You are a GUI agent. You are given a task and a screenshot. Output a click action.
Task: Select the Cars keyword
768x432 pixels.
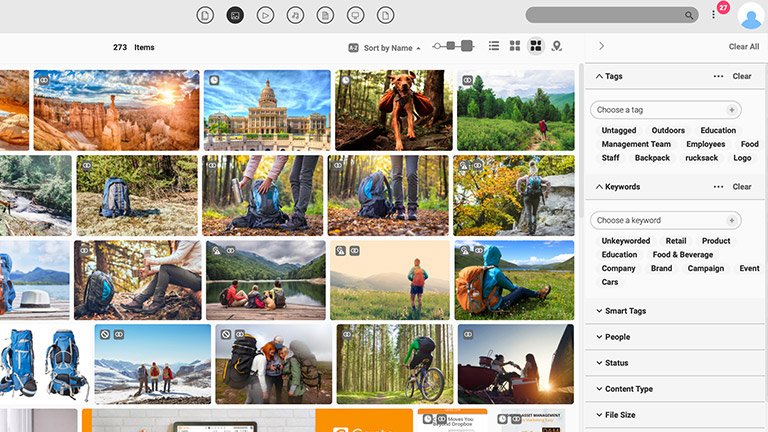coord(609,282)
